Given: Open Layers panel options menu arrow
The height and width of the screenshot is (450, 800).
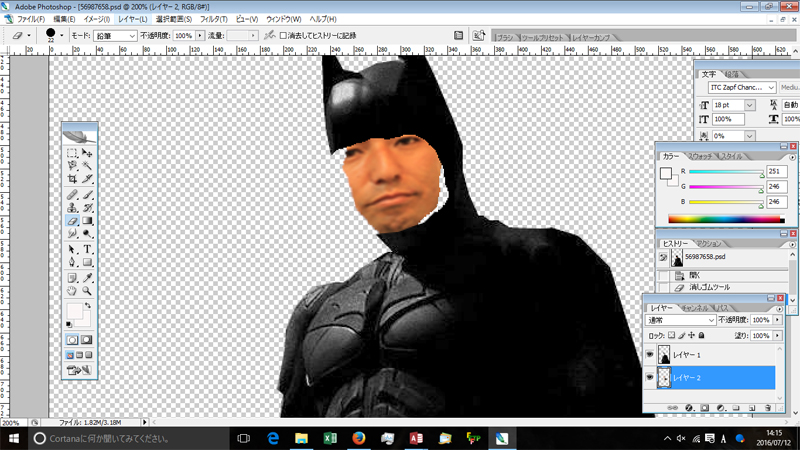Looking at the screenshot, I should 779,309.
